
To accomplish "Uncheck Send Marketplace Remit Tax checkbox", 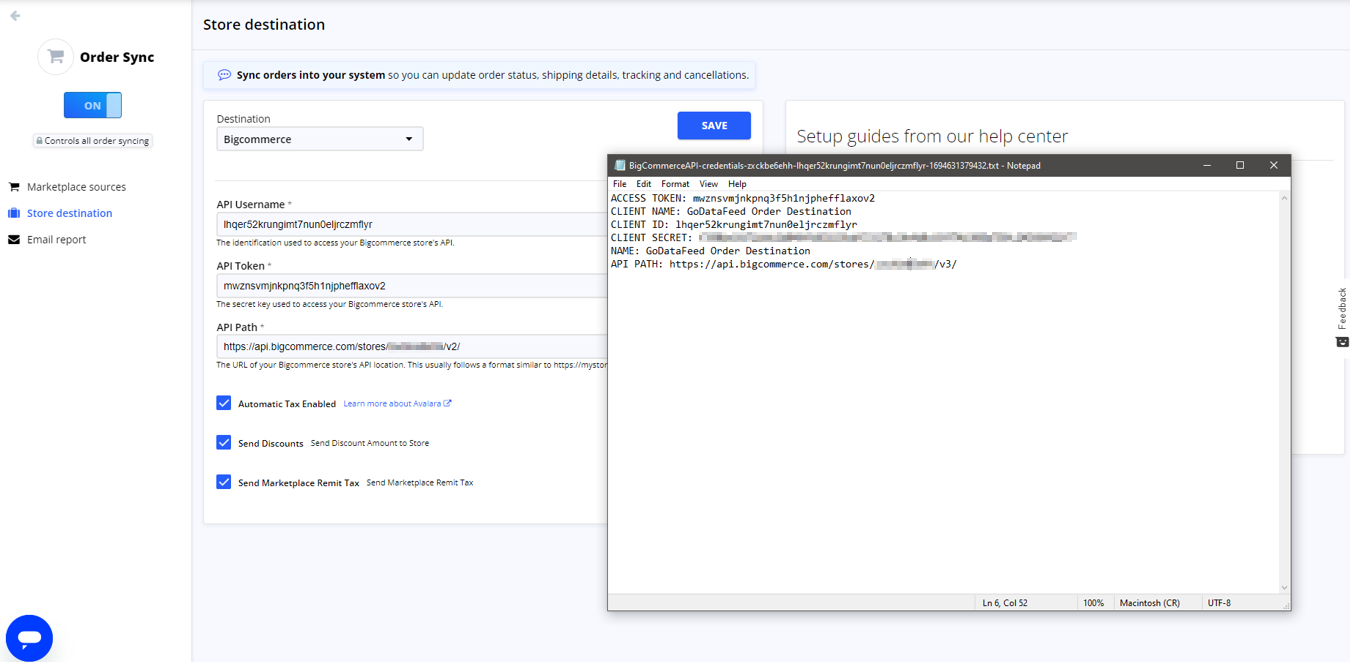I will [x=224, y=482].
